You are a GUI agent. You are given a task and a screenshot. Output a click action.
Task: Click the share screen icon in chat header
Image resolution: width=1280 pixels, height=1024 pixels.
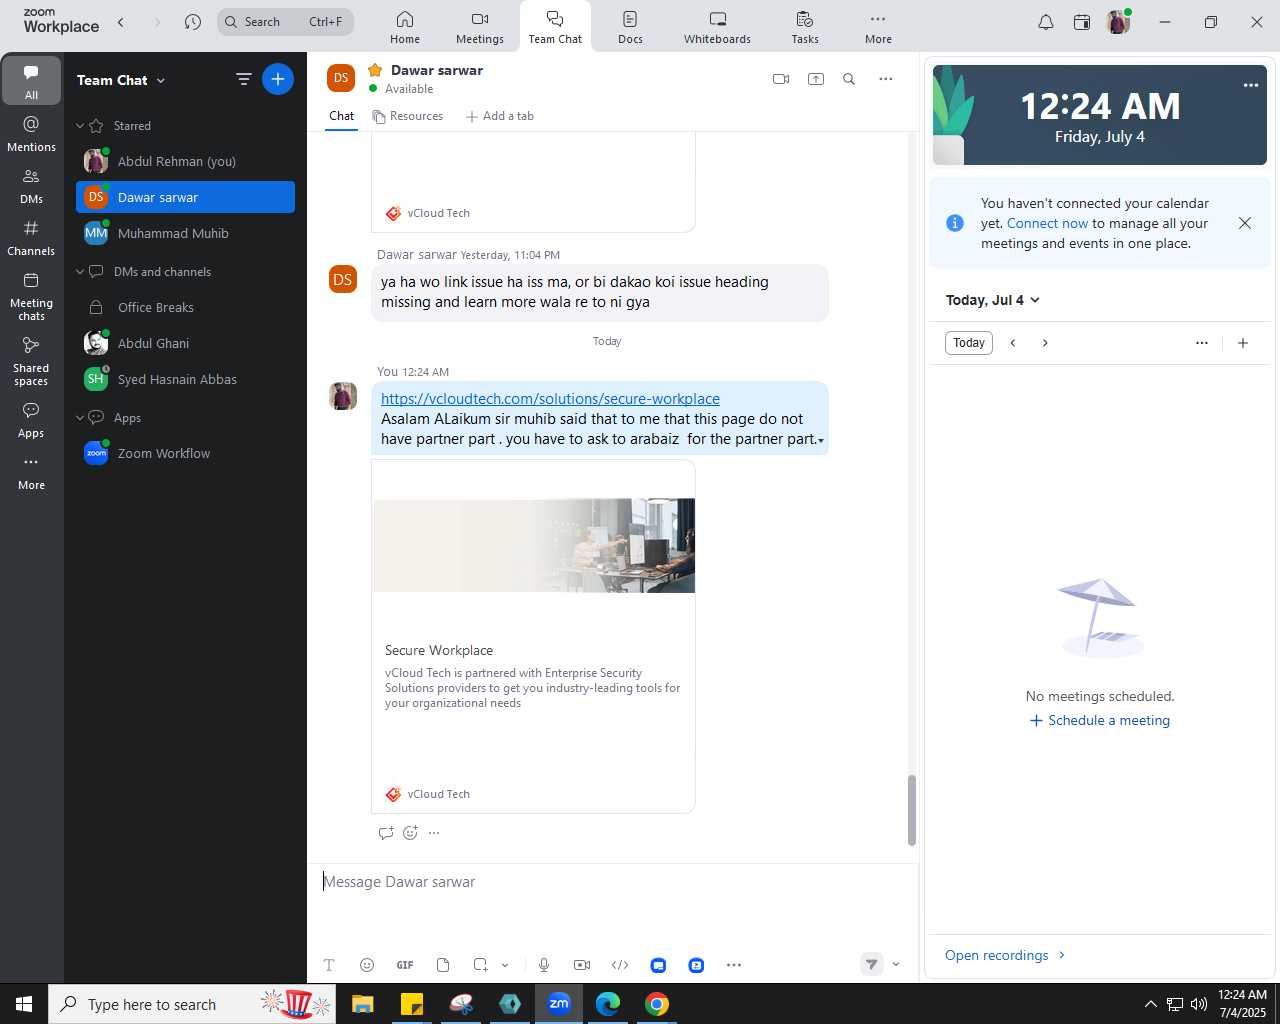pos(816,79)
